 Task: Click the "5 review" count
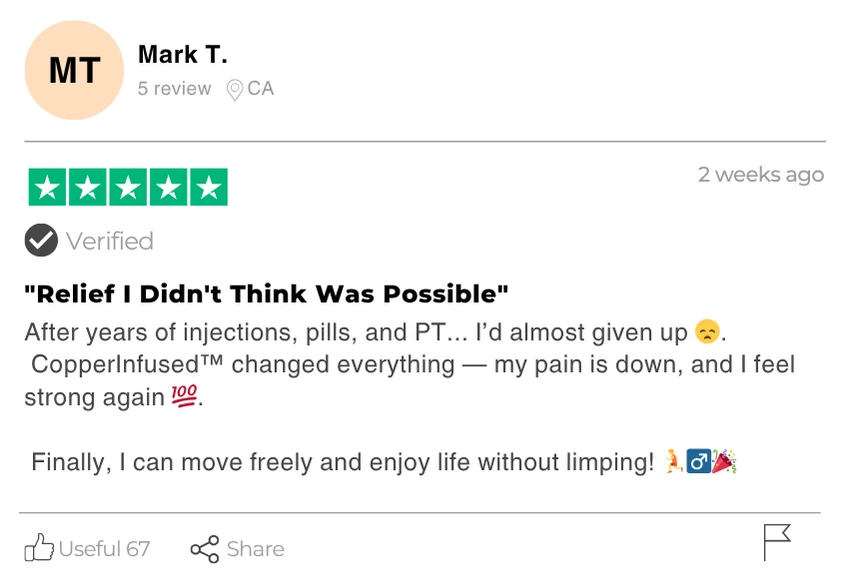click(x=174, y=89)
